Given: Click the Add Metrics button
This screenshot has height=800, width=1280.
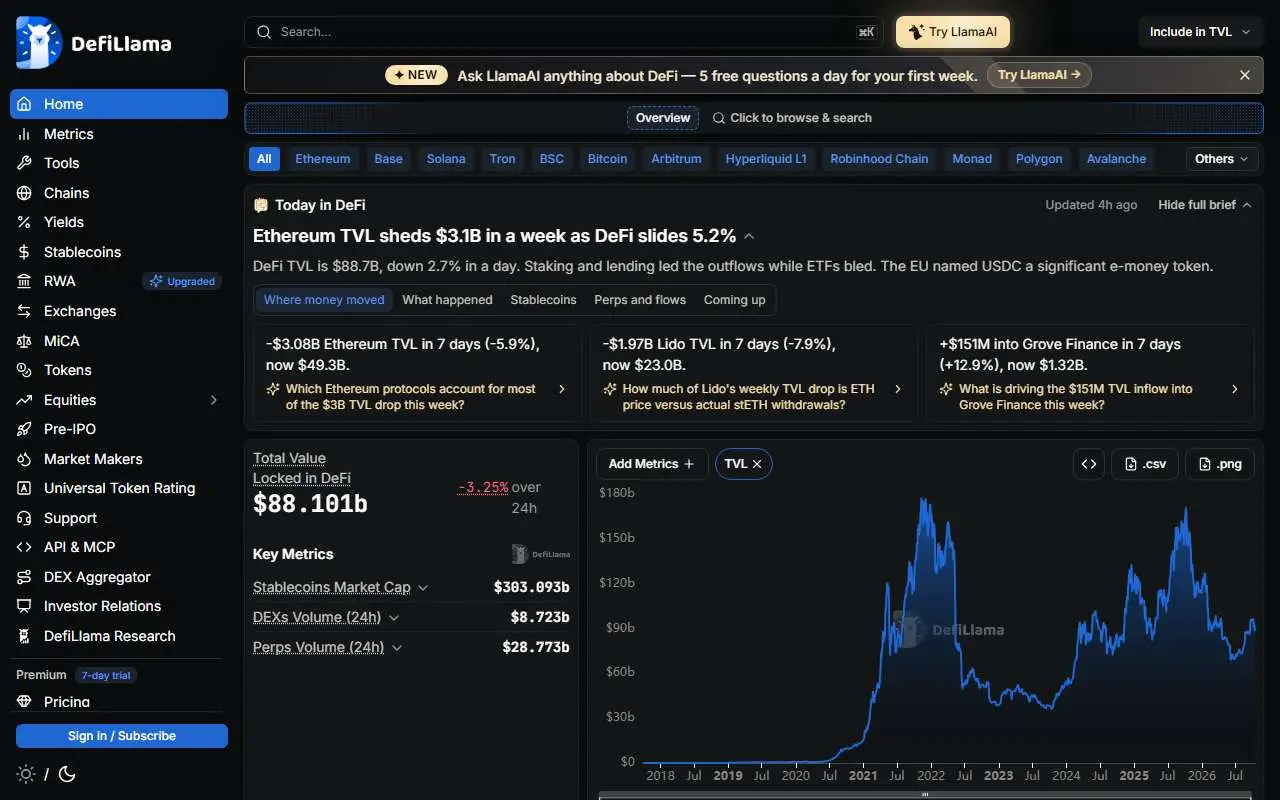Looking at the screenshot, I should [x=652, y=464].
